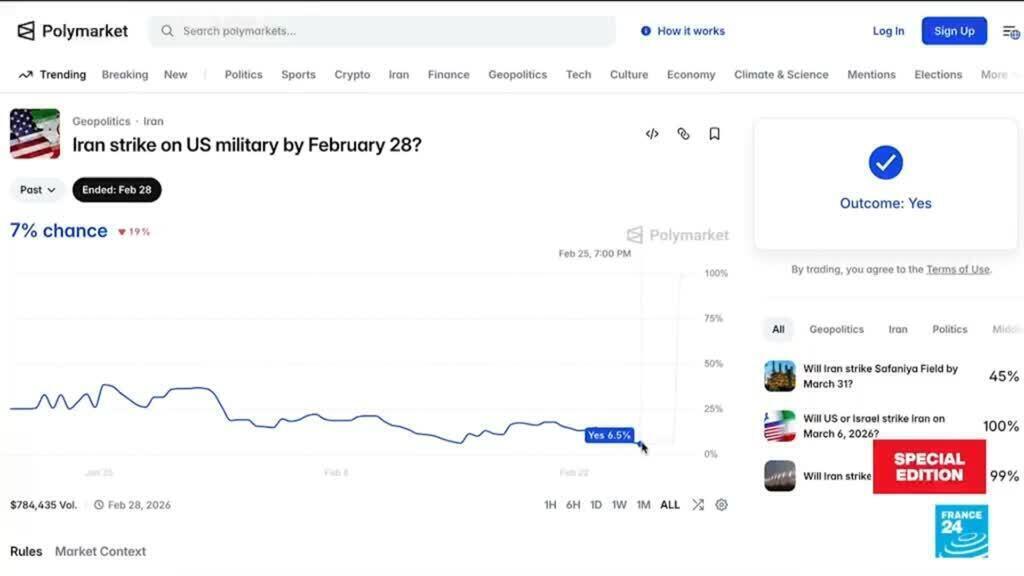The width and height of the screenshot is (1024, 576).
Task: Enable the ALL time range
Action: click(669, 505)
